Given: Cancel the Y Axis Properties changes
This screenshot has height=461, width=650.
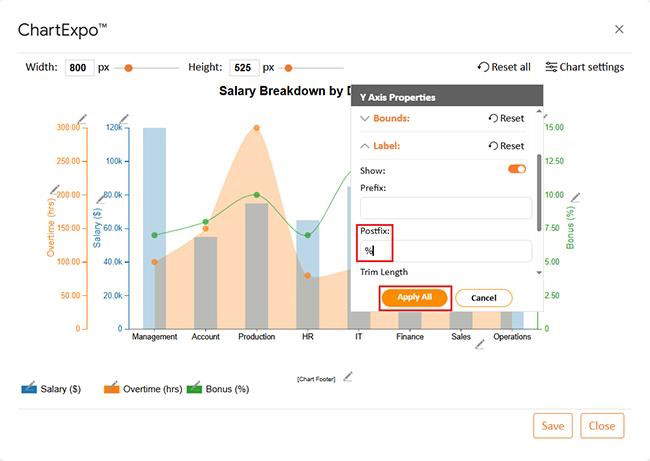Looking at the screenshot, I should pyautogui.click(x=483, y=298).
